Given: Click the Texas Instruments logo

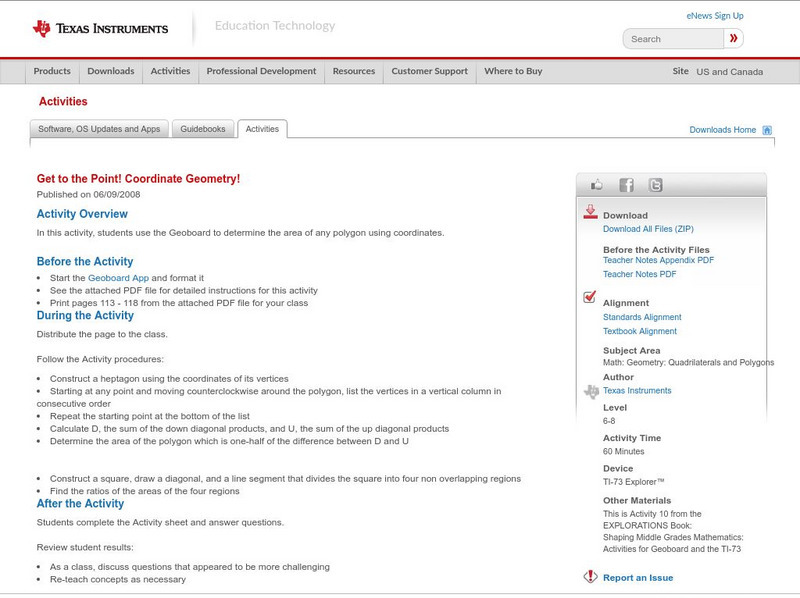Looking at the screenshot, I should click(100, 29).
